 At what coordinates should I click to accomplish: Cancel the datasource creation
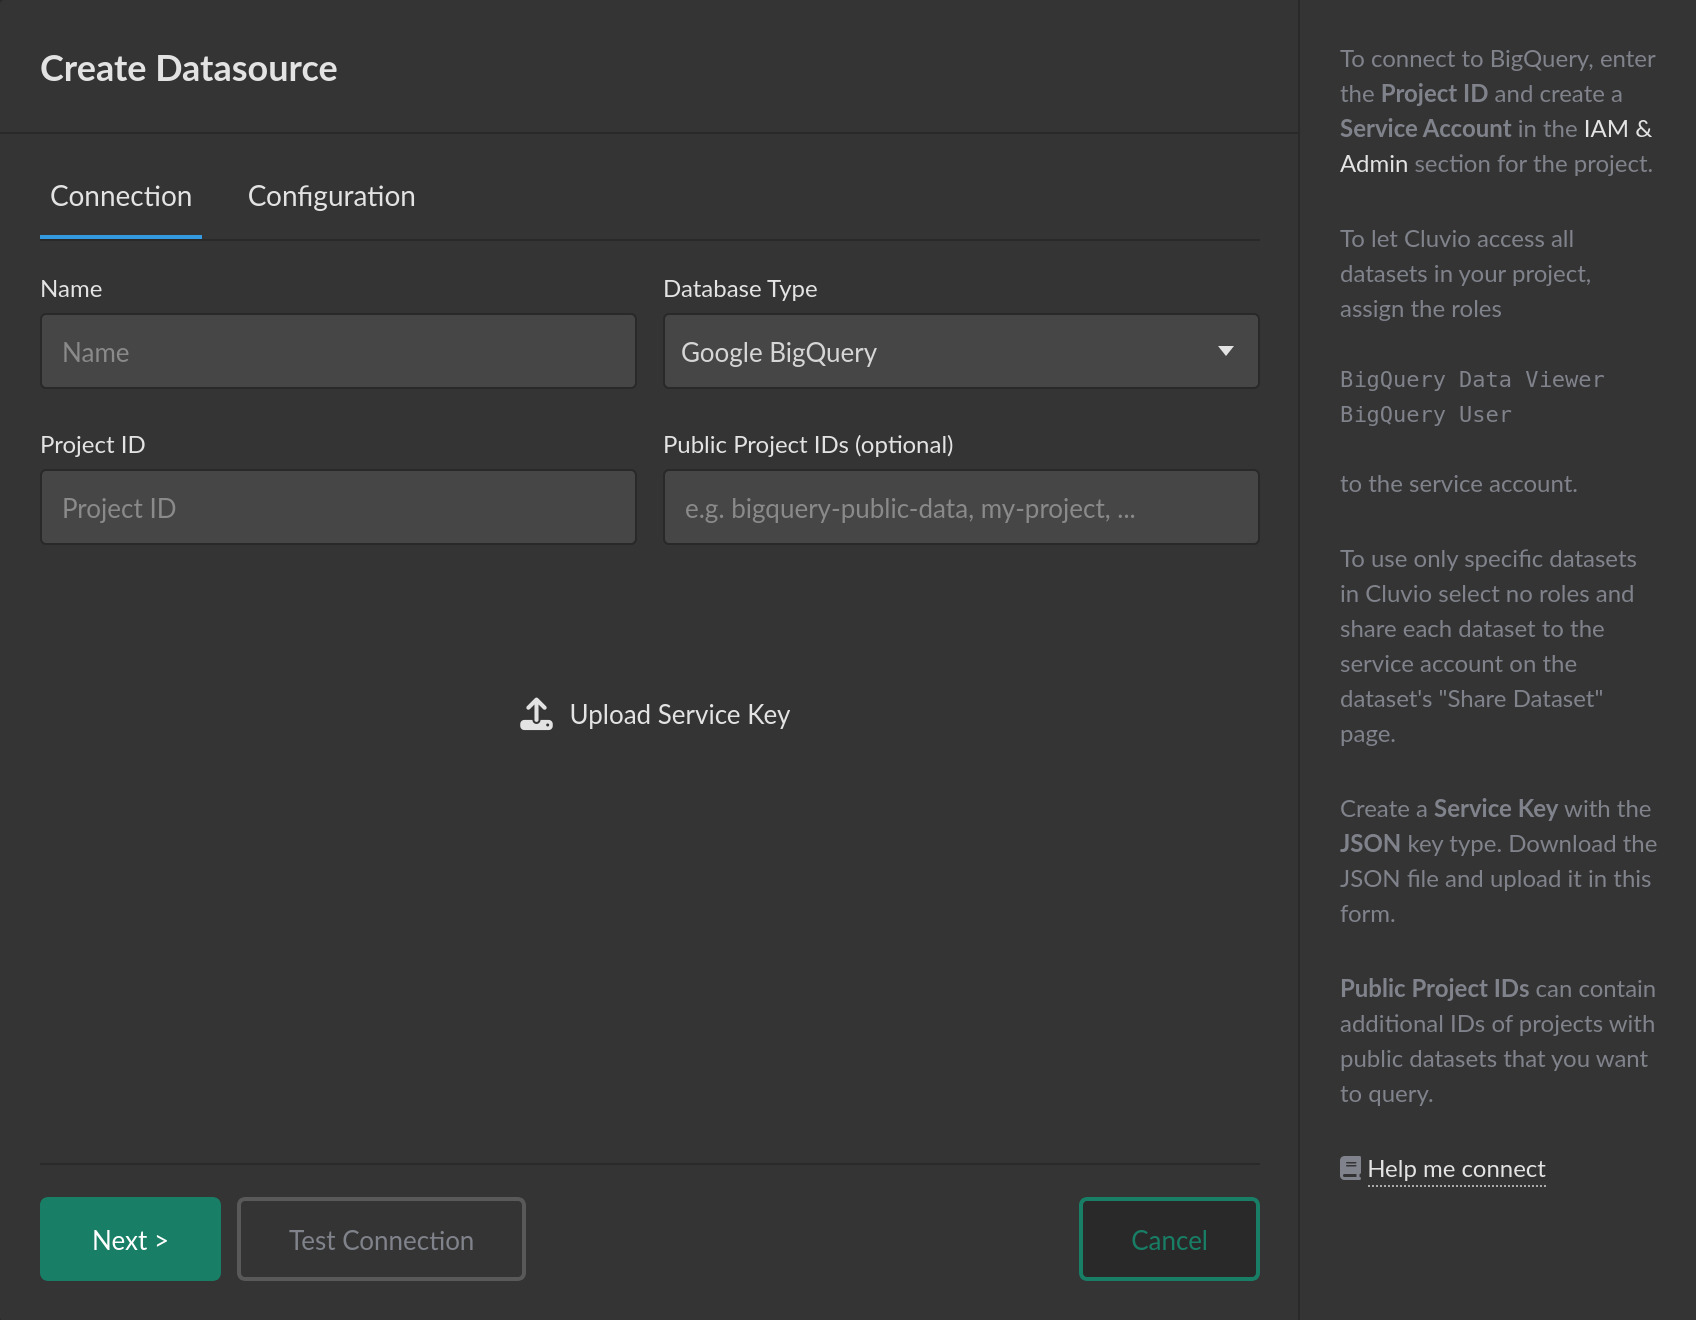click(1169, 1239)
